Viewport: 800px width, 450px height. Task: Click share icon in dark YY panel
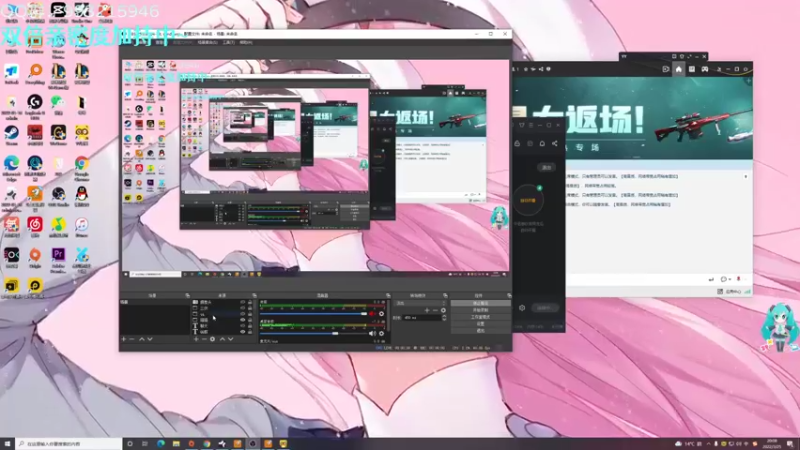555,143
